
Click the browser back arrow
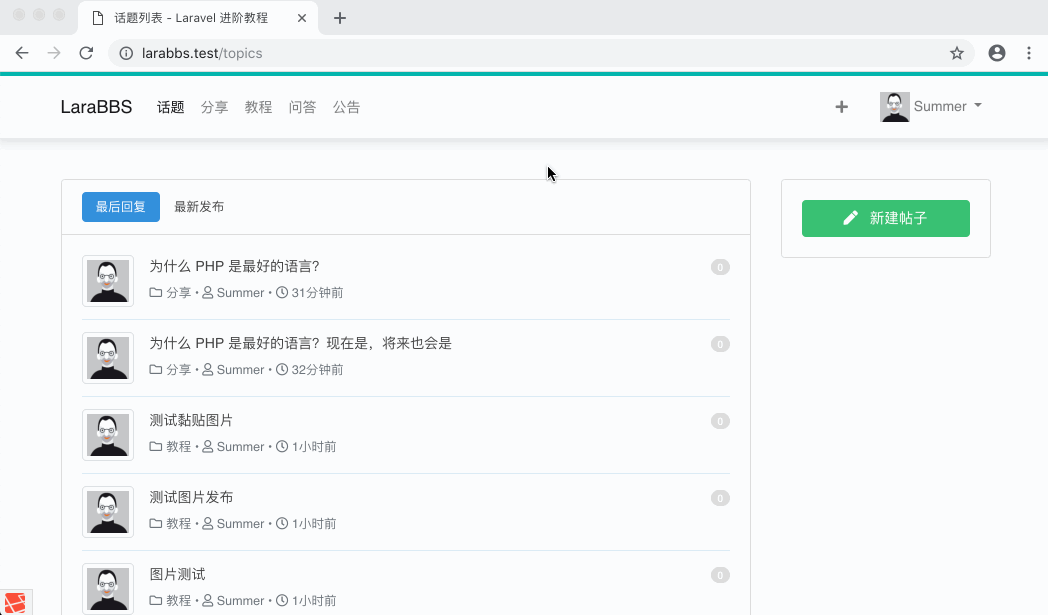pyautogui.click(x=21, y=52)
